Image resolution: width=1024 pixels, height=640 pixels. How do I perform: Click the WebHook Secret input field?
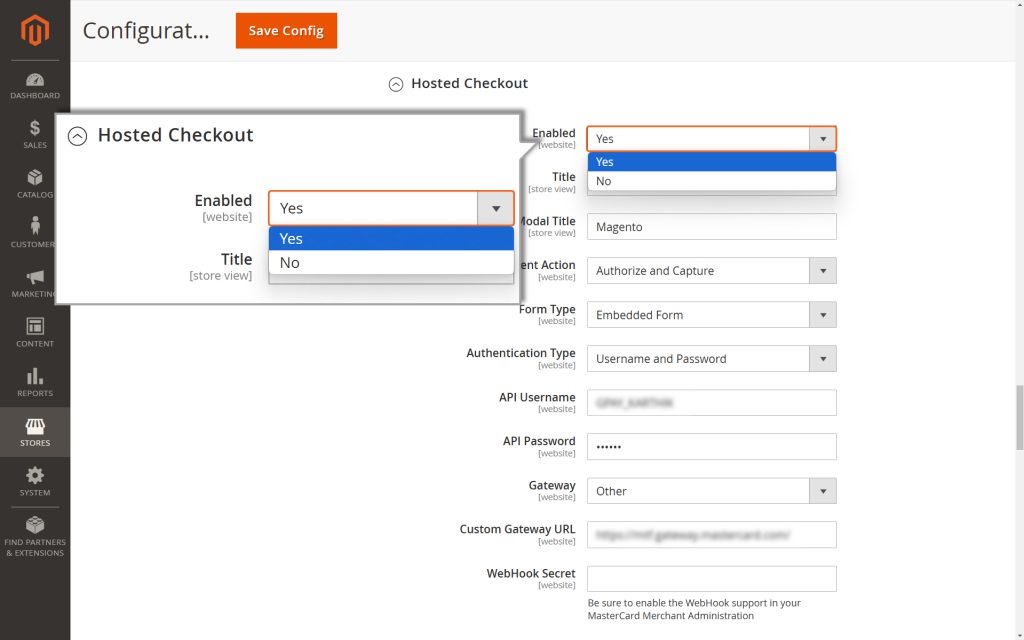711,579
